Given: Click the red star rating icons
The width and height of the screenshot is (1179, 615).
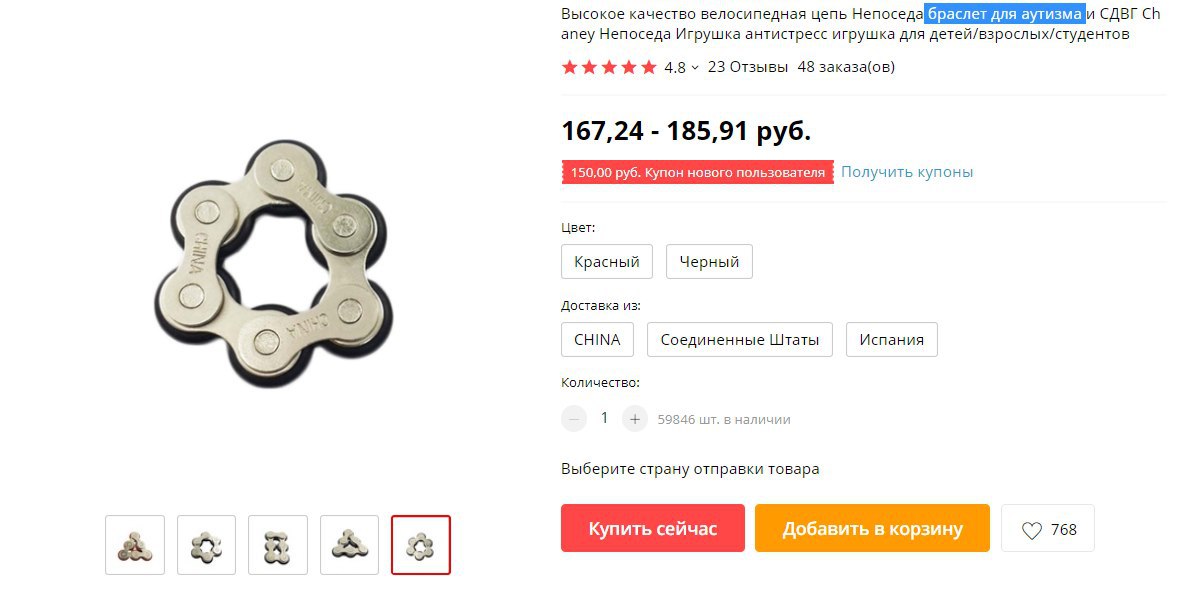Looking at the screenshot, I should click(609, 68).
